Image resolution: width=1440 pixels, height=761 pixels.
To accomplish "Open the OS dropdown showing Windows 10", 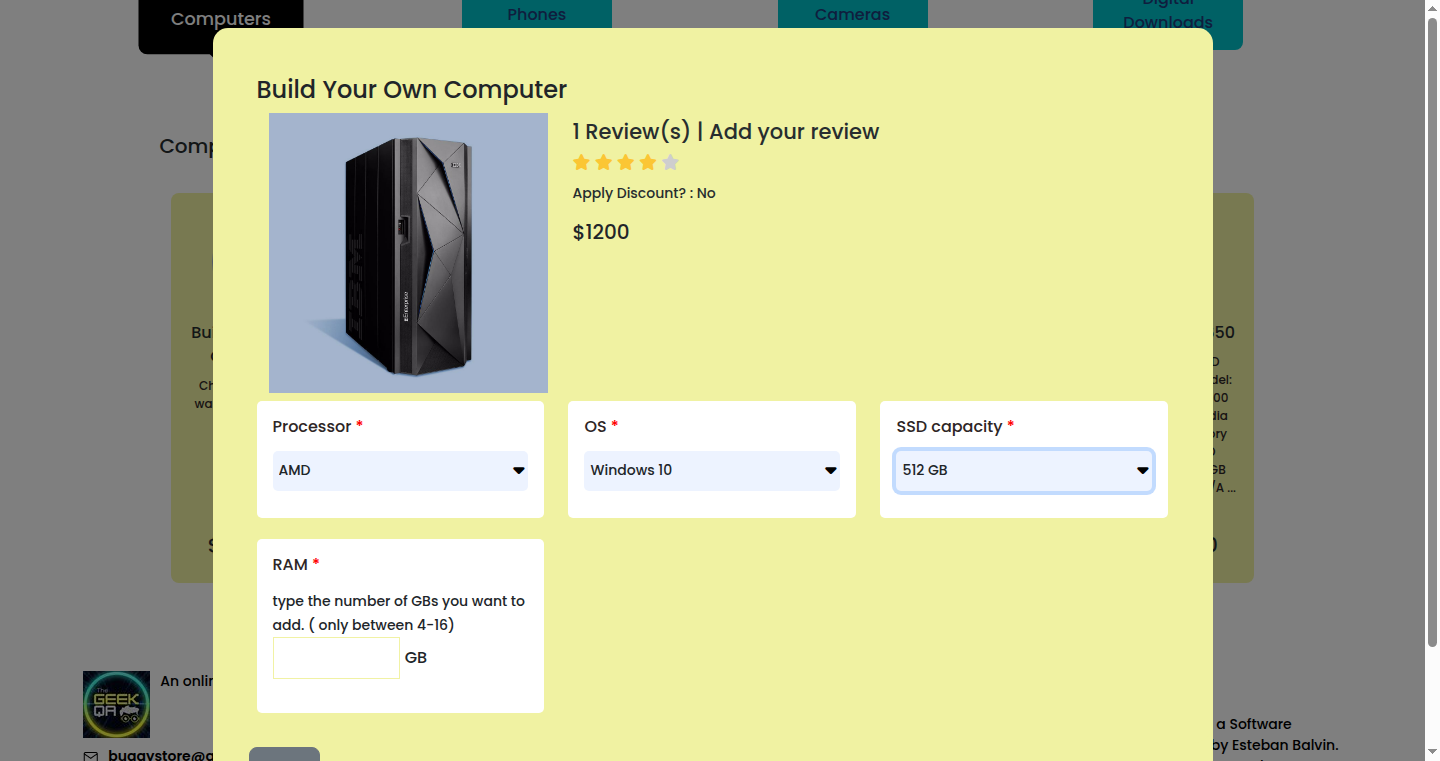I will pos(712,470).
